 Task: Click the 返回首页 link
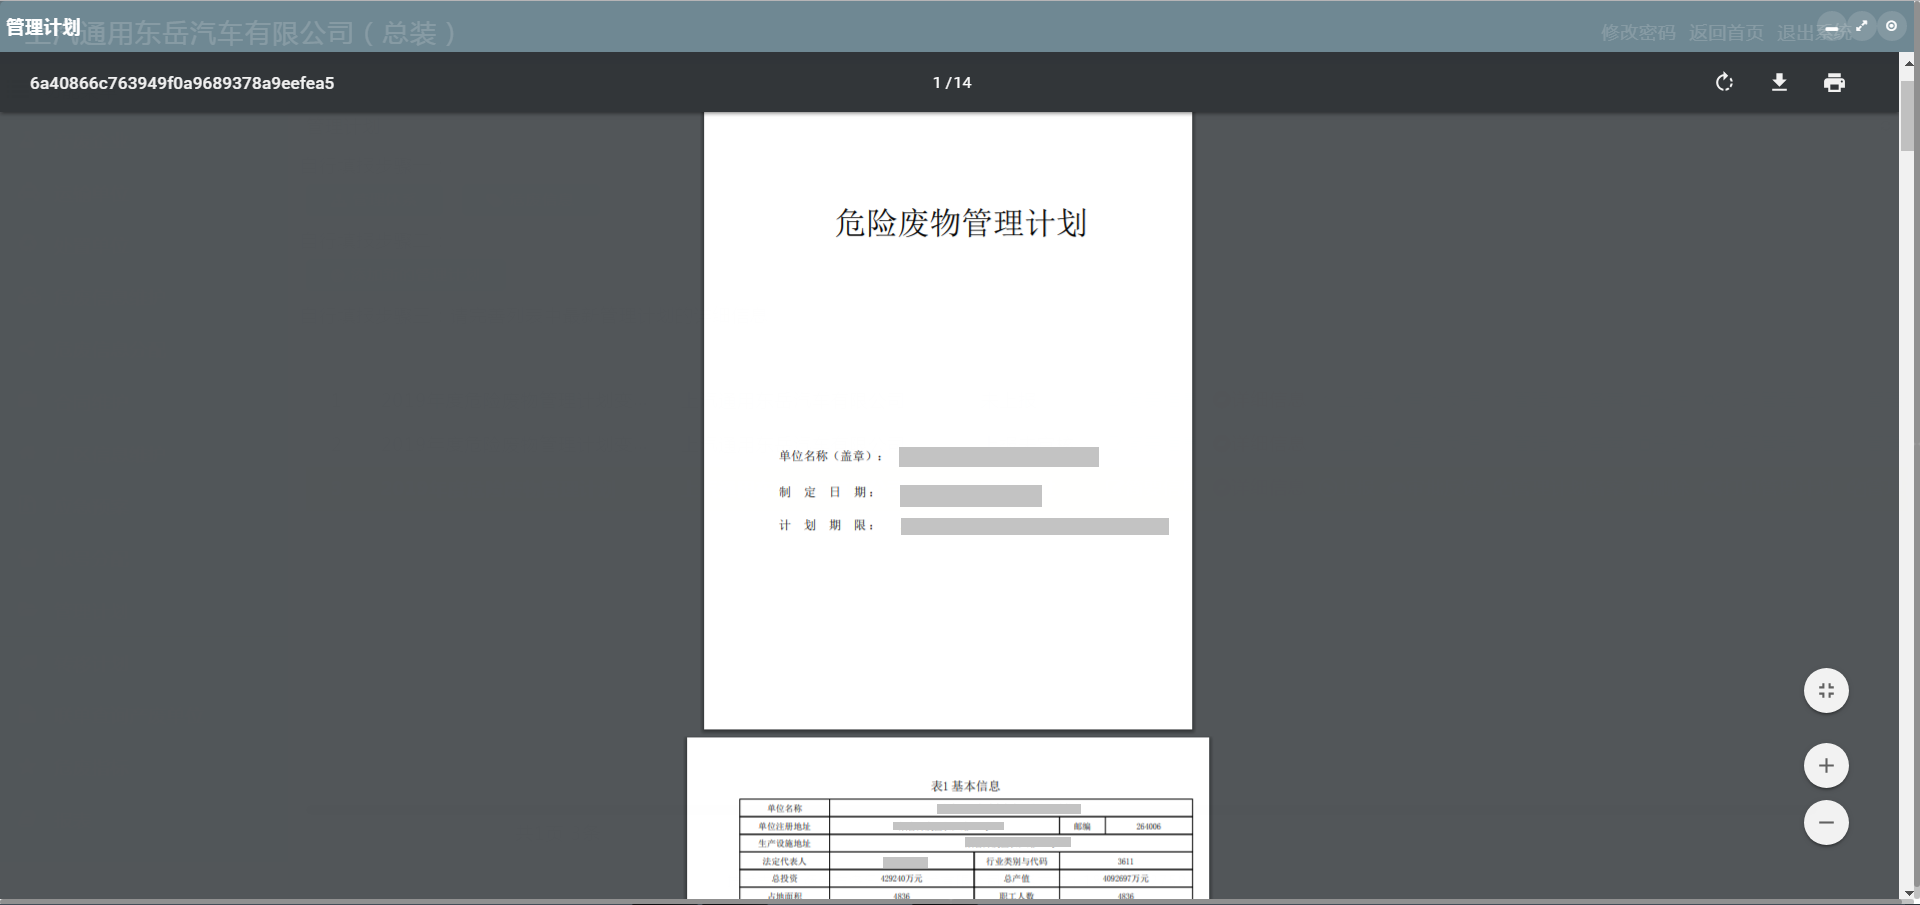(1726, 33)
